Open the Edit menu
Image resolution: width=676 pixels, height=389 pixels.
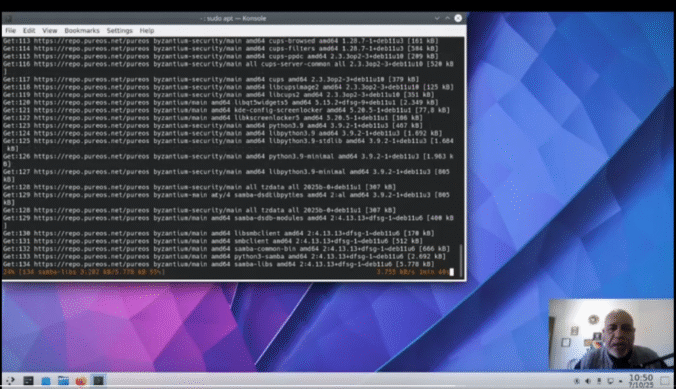(x=29, y=31)
